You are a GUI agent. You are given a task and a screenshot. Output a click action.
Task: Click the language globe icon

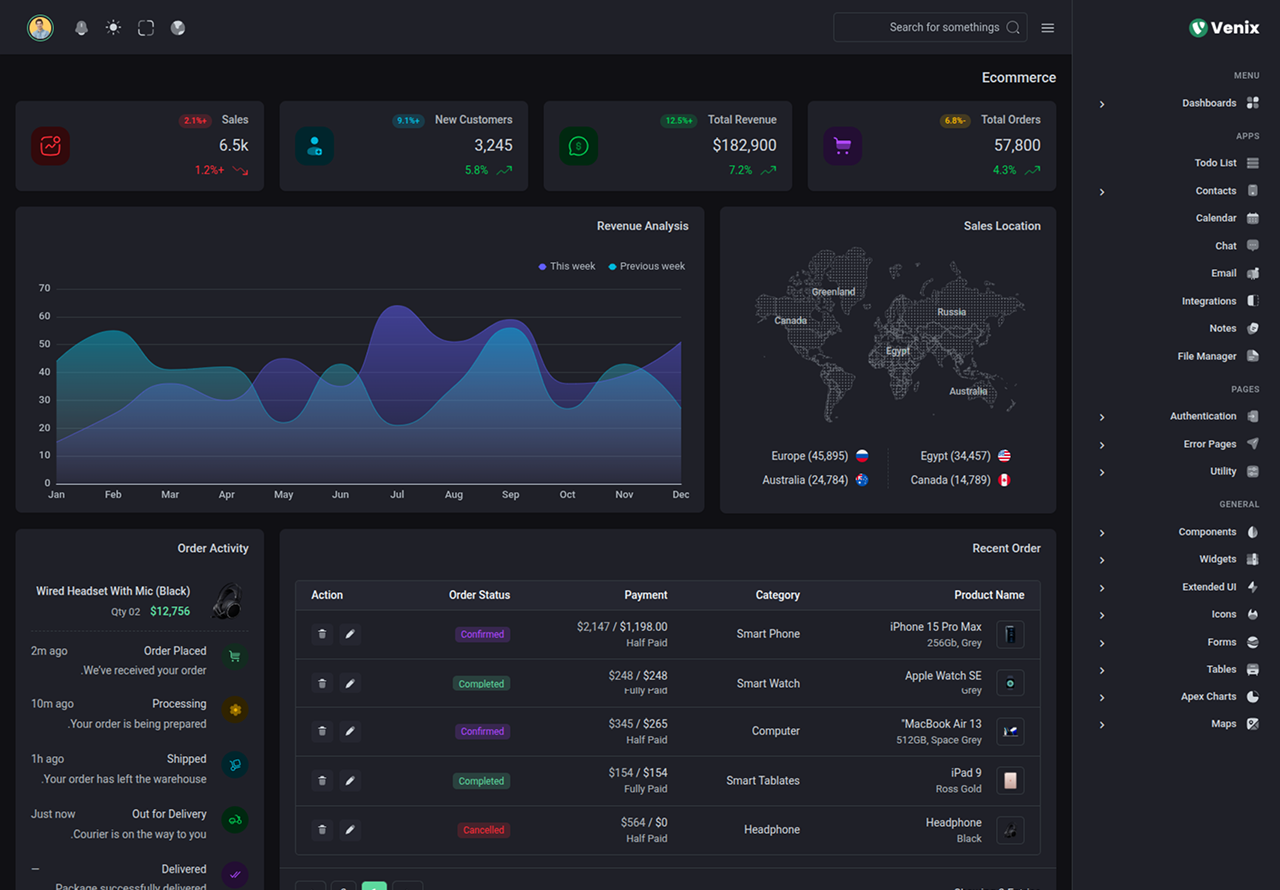point(178,28)
